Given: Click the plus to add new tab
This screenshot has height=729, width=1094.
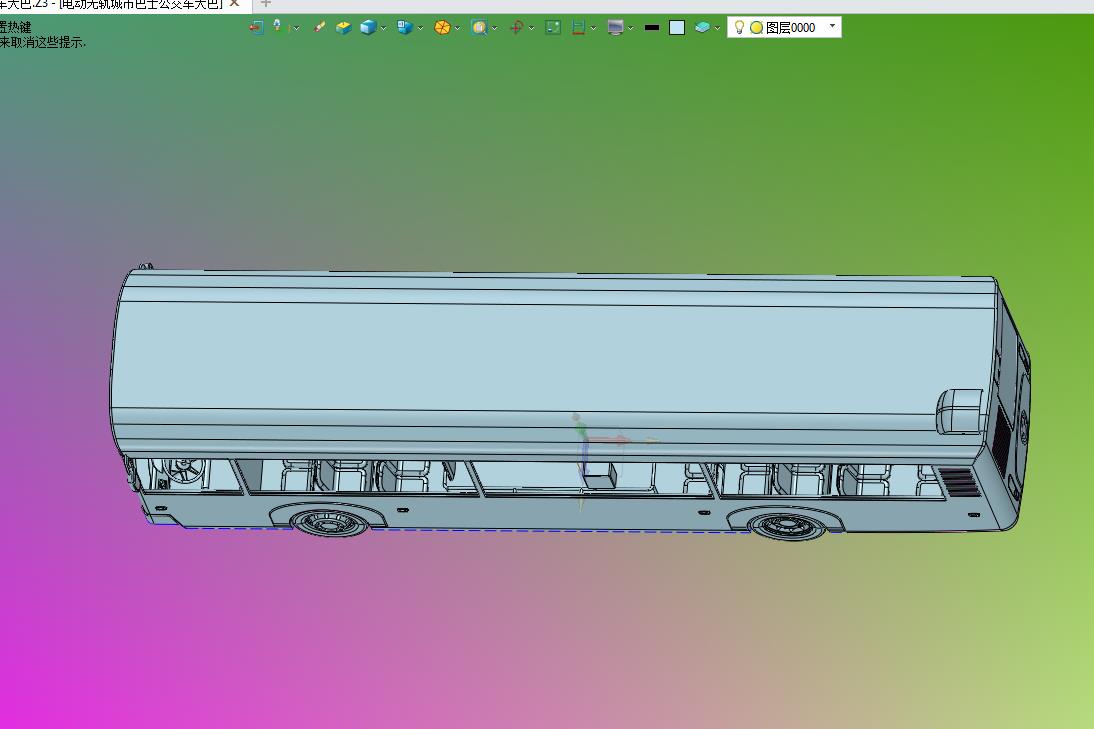Looking at the screenshot, I should (266, 3).
